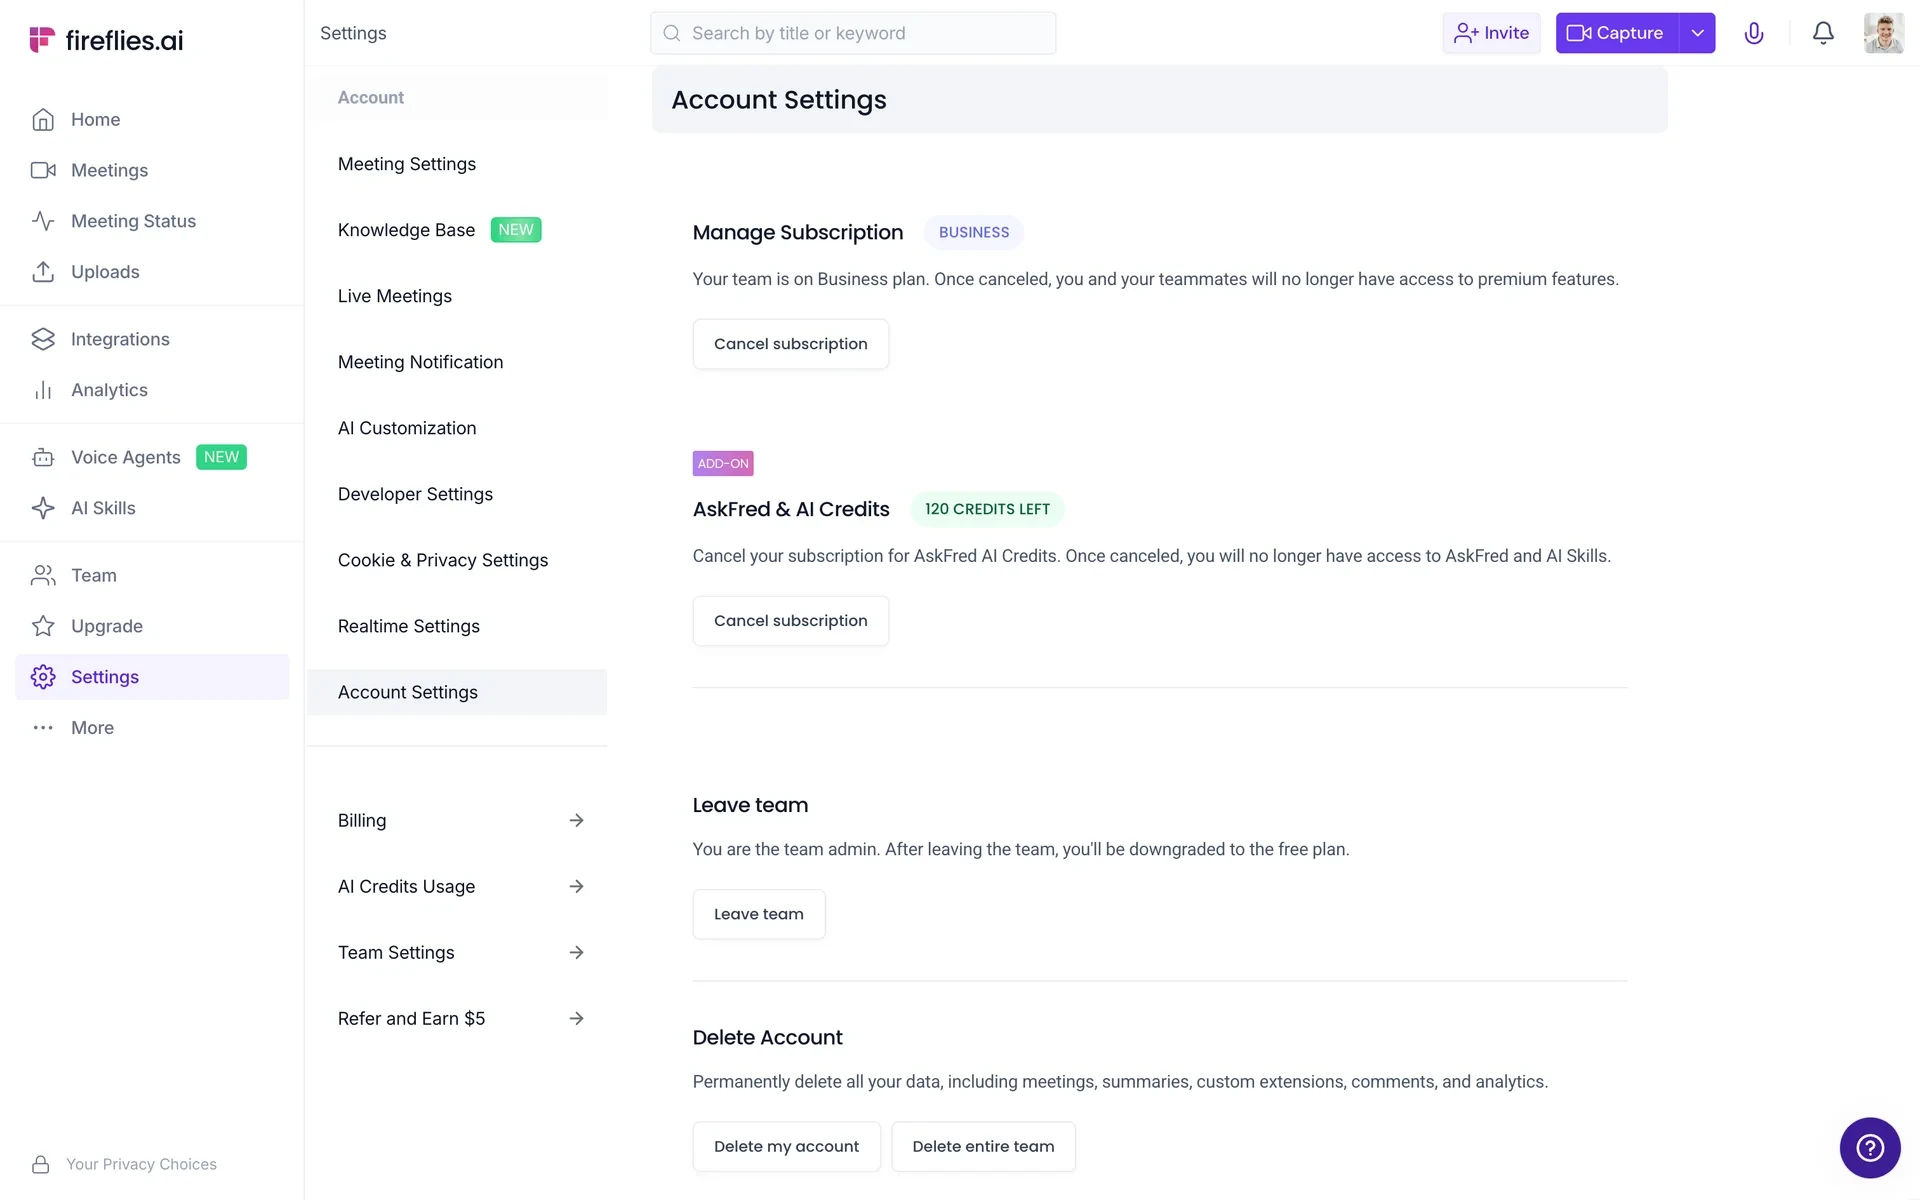Viewport: 1920px width, 1200px height.
Task: Open Meeting Status pulse icon
Action: tap(43, 221)
